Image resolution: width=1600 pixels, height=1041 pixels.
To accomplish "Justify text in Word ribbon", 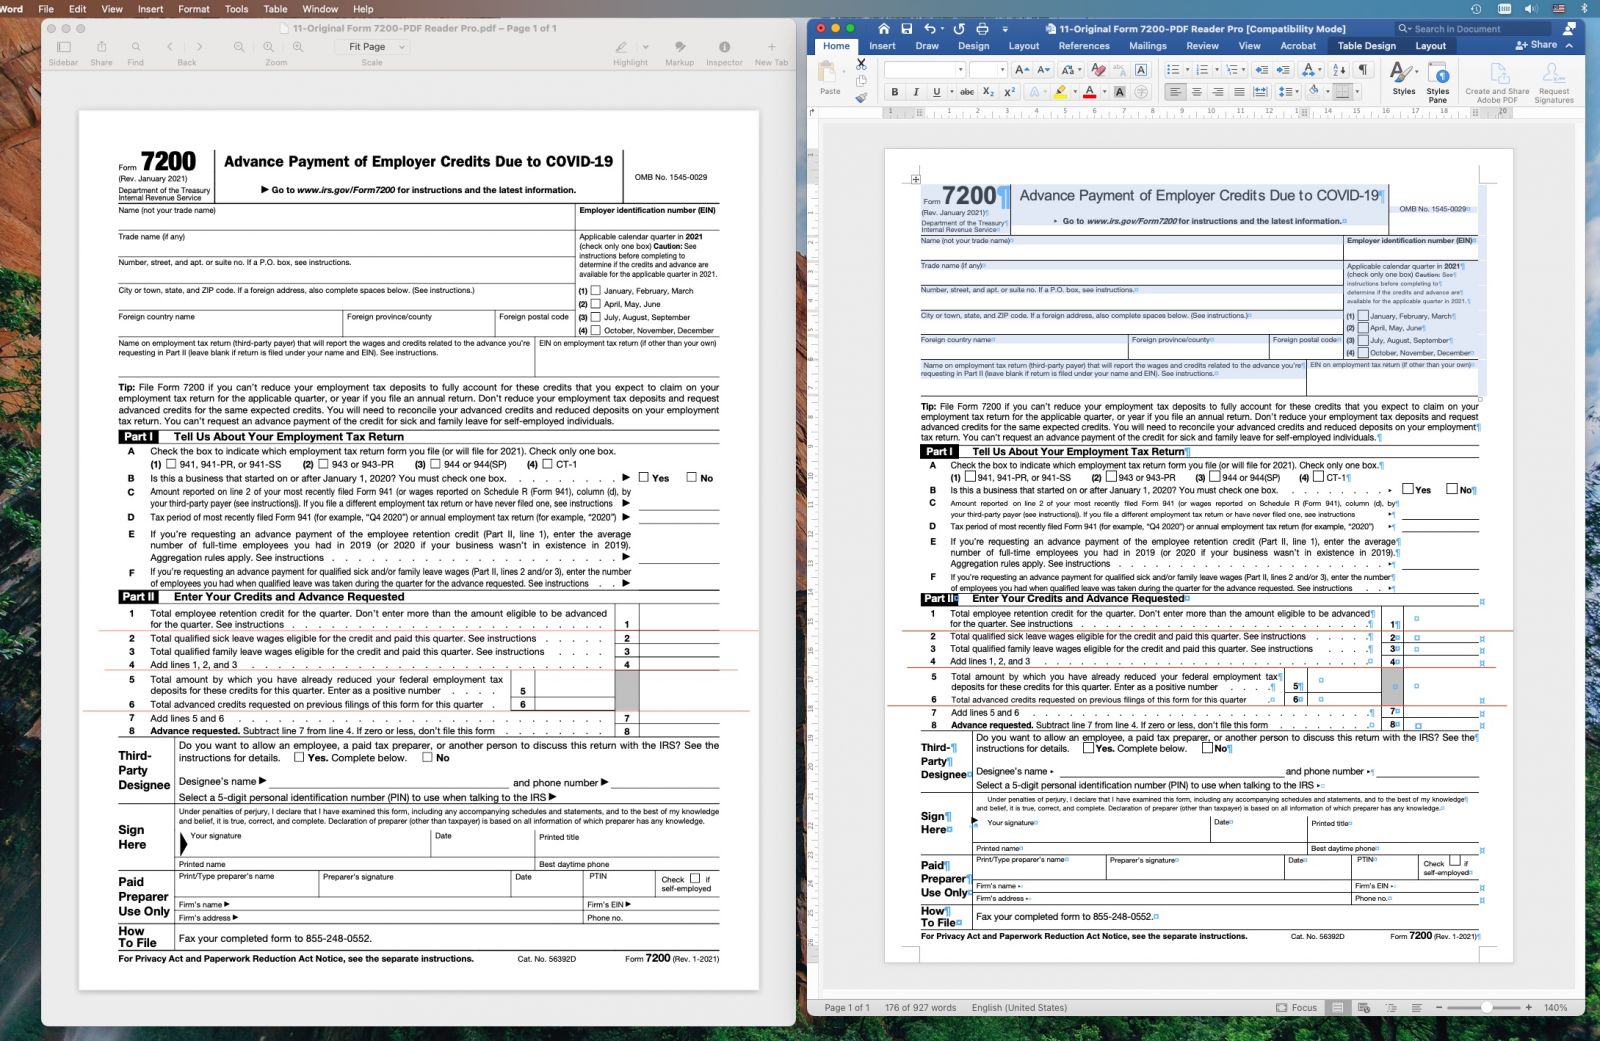I will tap(1239, 92).
